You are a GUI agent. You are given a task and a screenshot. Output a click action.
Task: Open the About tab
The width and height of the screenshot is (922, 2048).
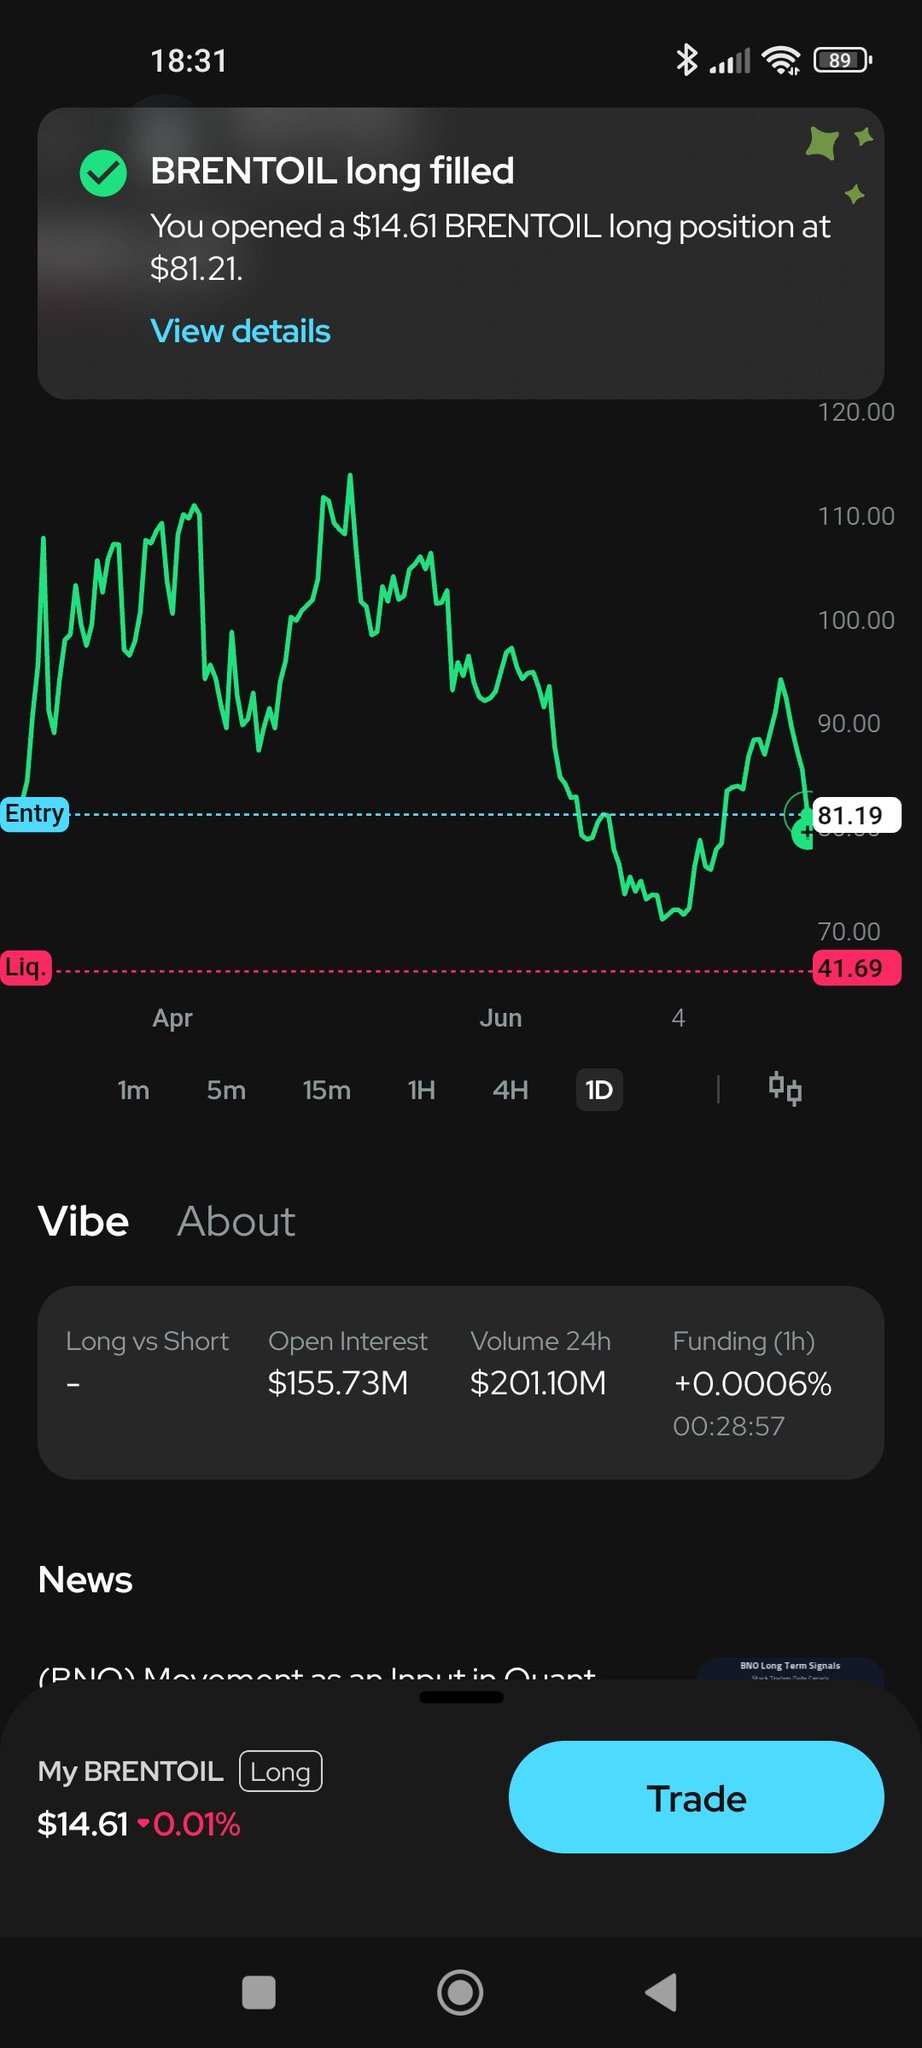[236, 1222]
